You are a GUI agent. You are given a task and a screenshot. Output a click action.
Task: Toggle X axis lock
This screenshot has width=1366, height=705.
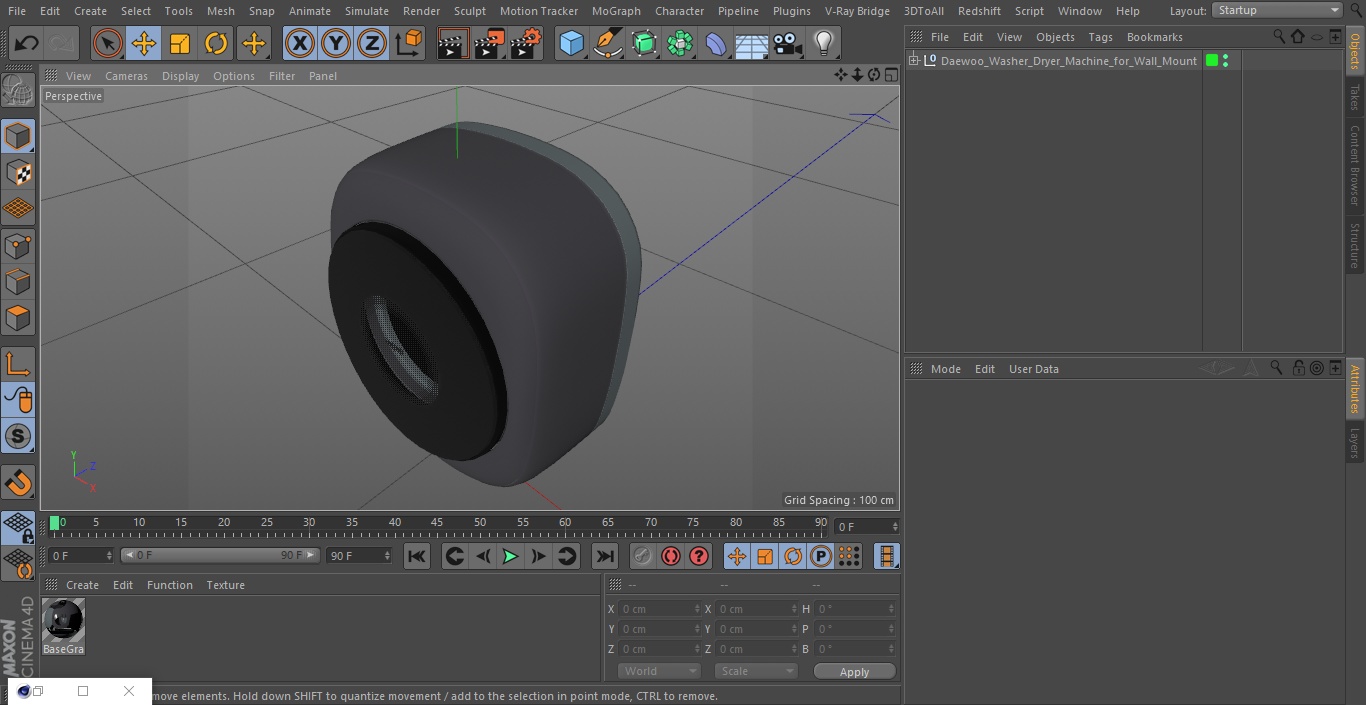299,43
